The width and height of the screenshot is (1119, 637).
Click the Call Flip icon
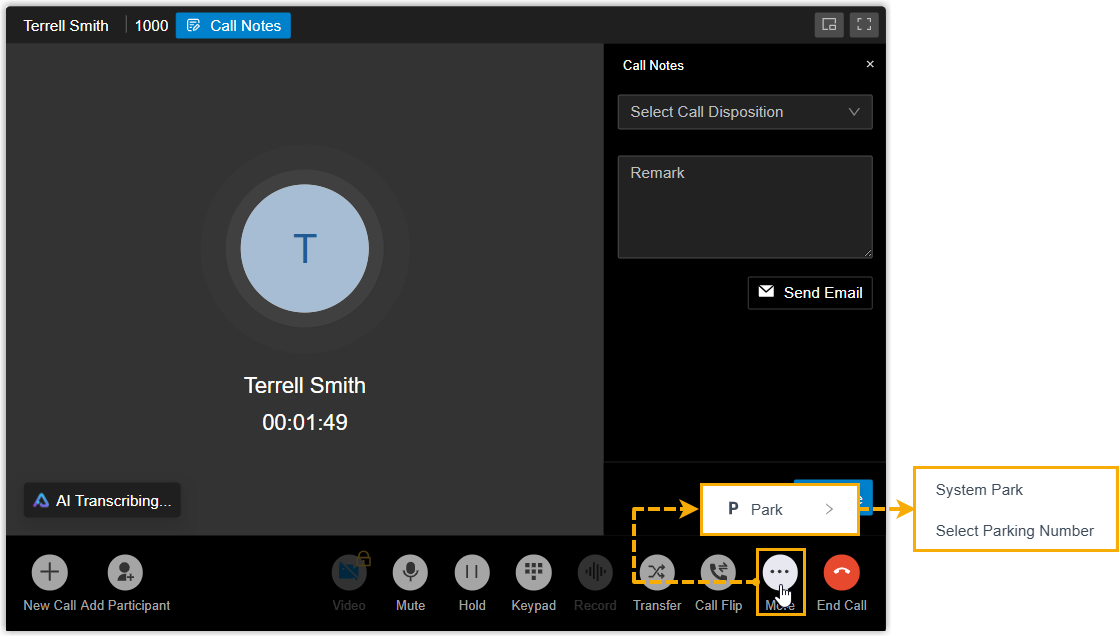pyautogui.click(x=718, y=573)
